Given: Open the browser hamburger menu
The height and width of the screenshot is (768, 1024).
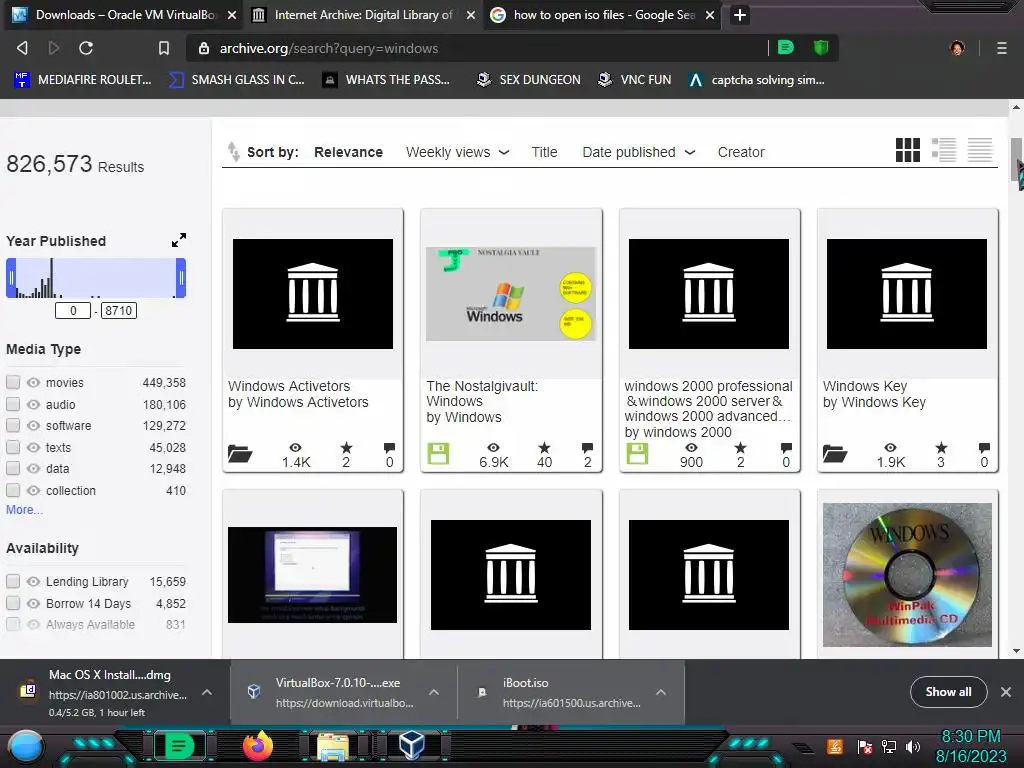Looking at the screenshot, I should coord(1002,48).
